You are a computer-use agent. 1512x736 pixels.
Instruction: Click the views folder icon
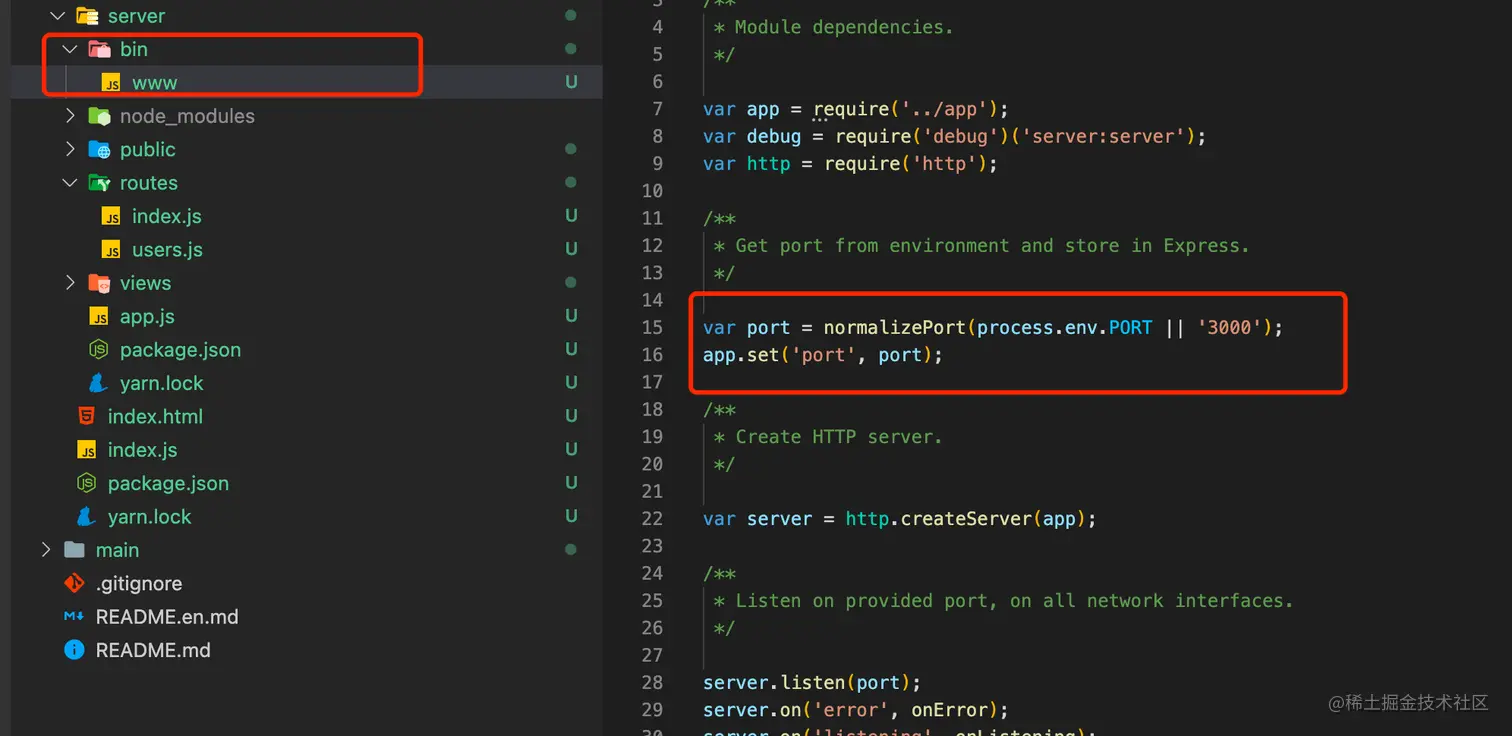click(x=99, y=283)
